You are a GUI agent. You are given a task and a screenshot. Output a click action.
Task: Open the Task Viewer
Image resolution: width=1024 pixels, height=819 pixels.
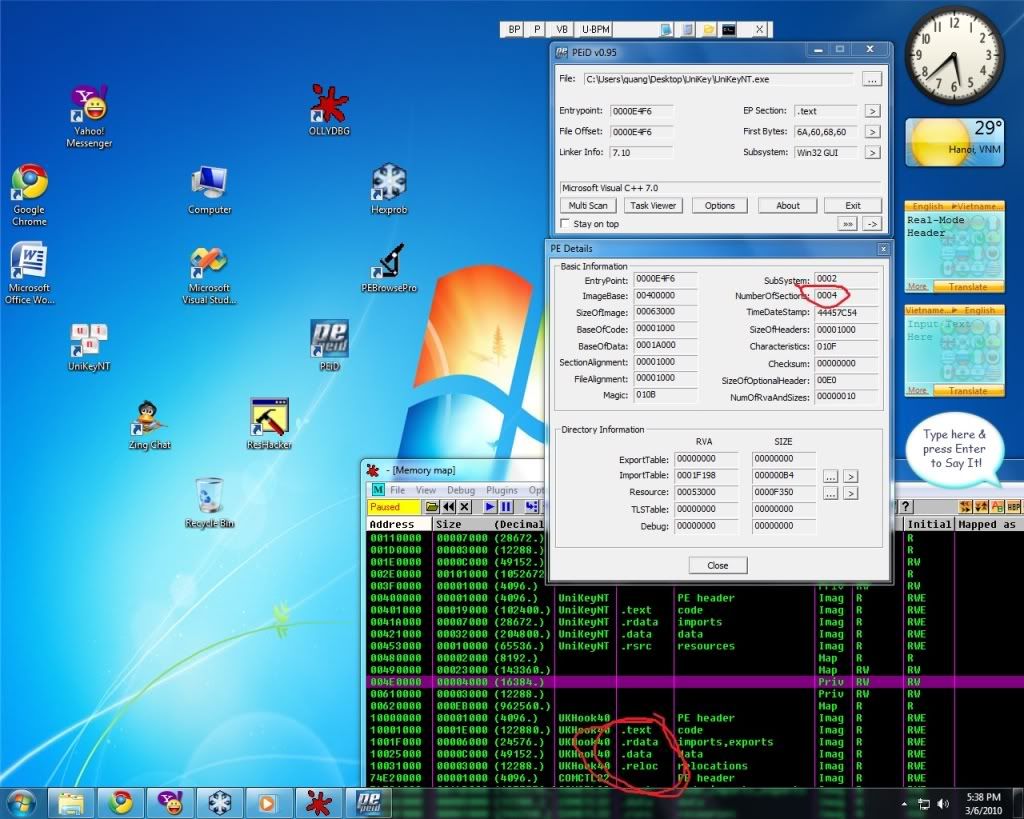pyautogui.click(x=653, y=206)
